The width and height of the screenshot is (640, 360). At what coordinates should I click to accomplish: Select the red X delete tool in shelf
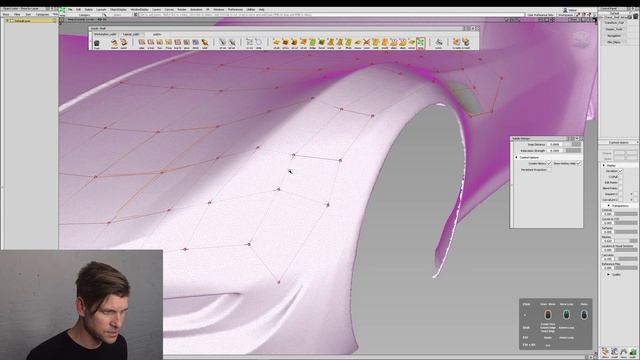pos(367,42)
